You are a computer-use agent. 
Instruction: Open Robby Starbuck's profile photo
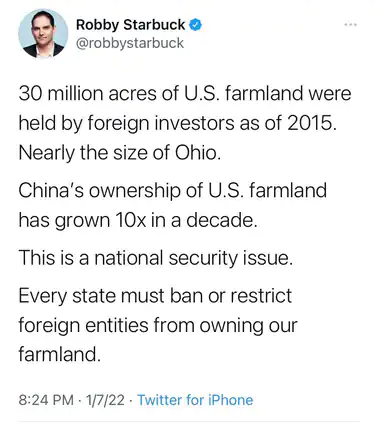point(43,33)
